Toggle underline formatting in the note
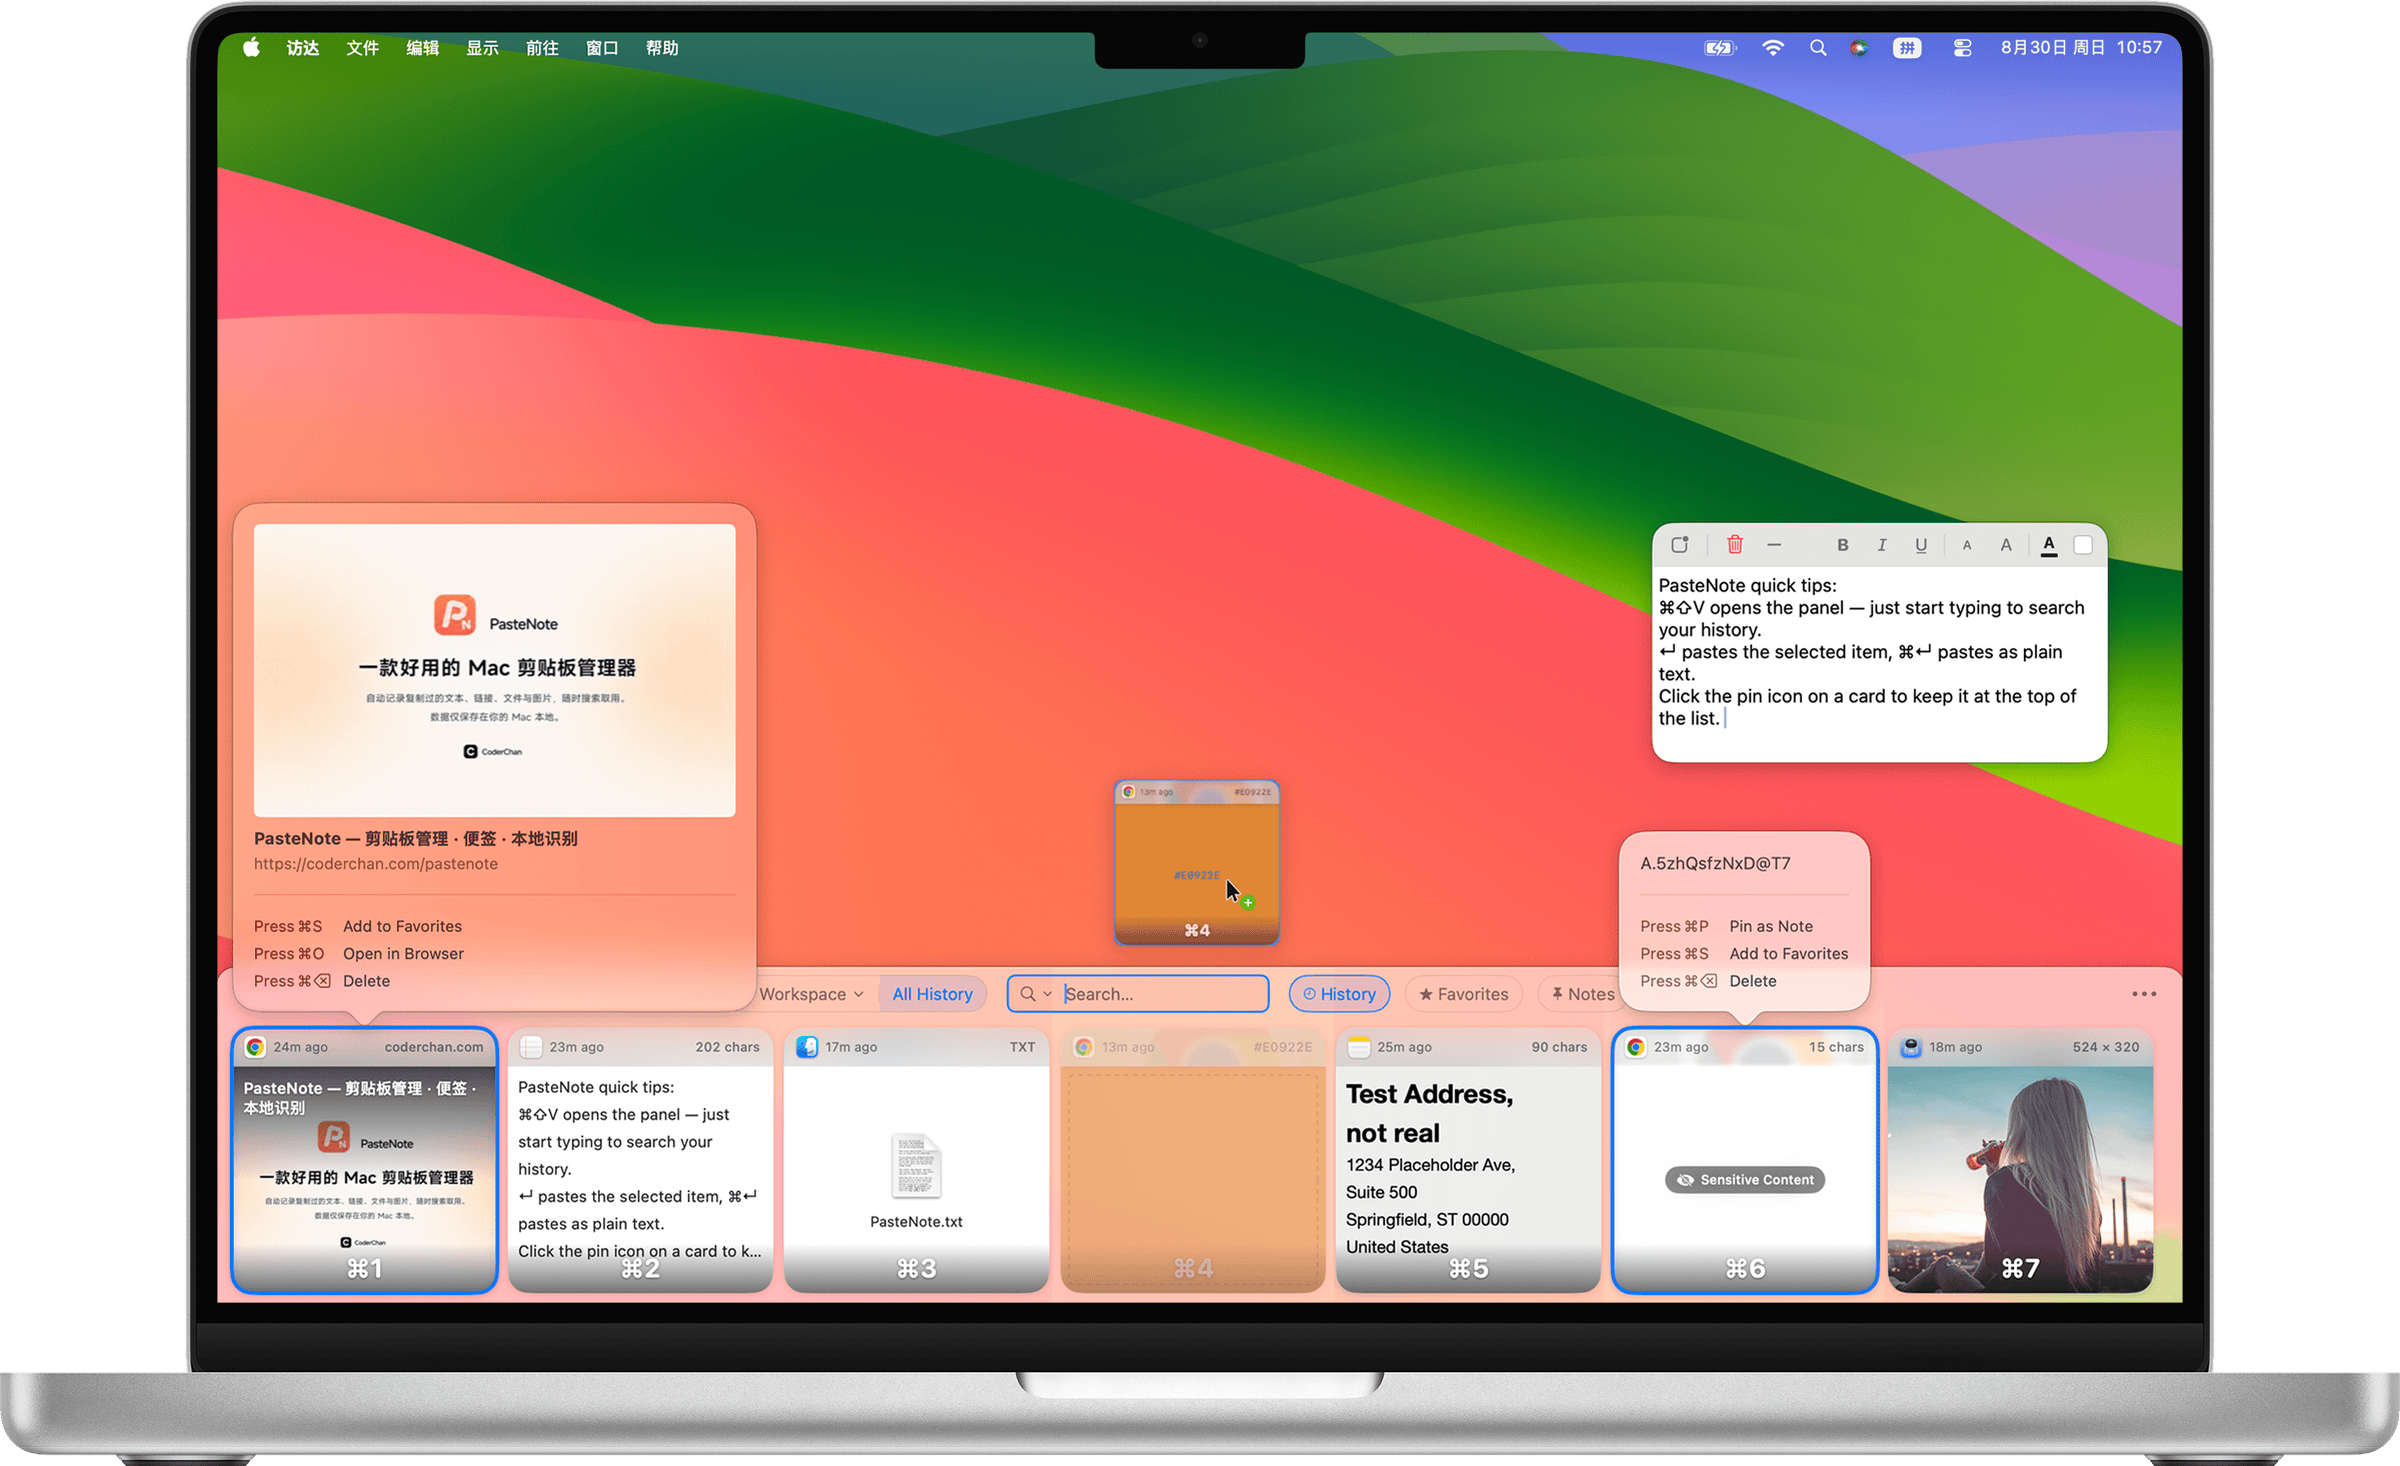This screenshot has height=1466, width=2400. pyautogui.click(x=1920, y=545)
